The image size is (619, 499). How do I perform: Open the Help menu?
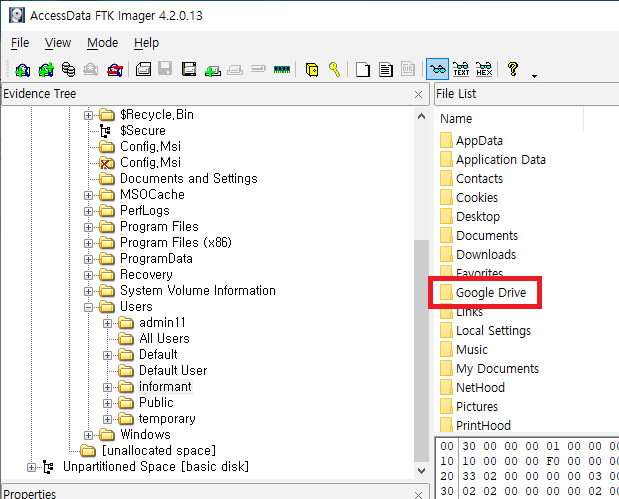146,43
